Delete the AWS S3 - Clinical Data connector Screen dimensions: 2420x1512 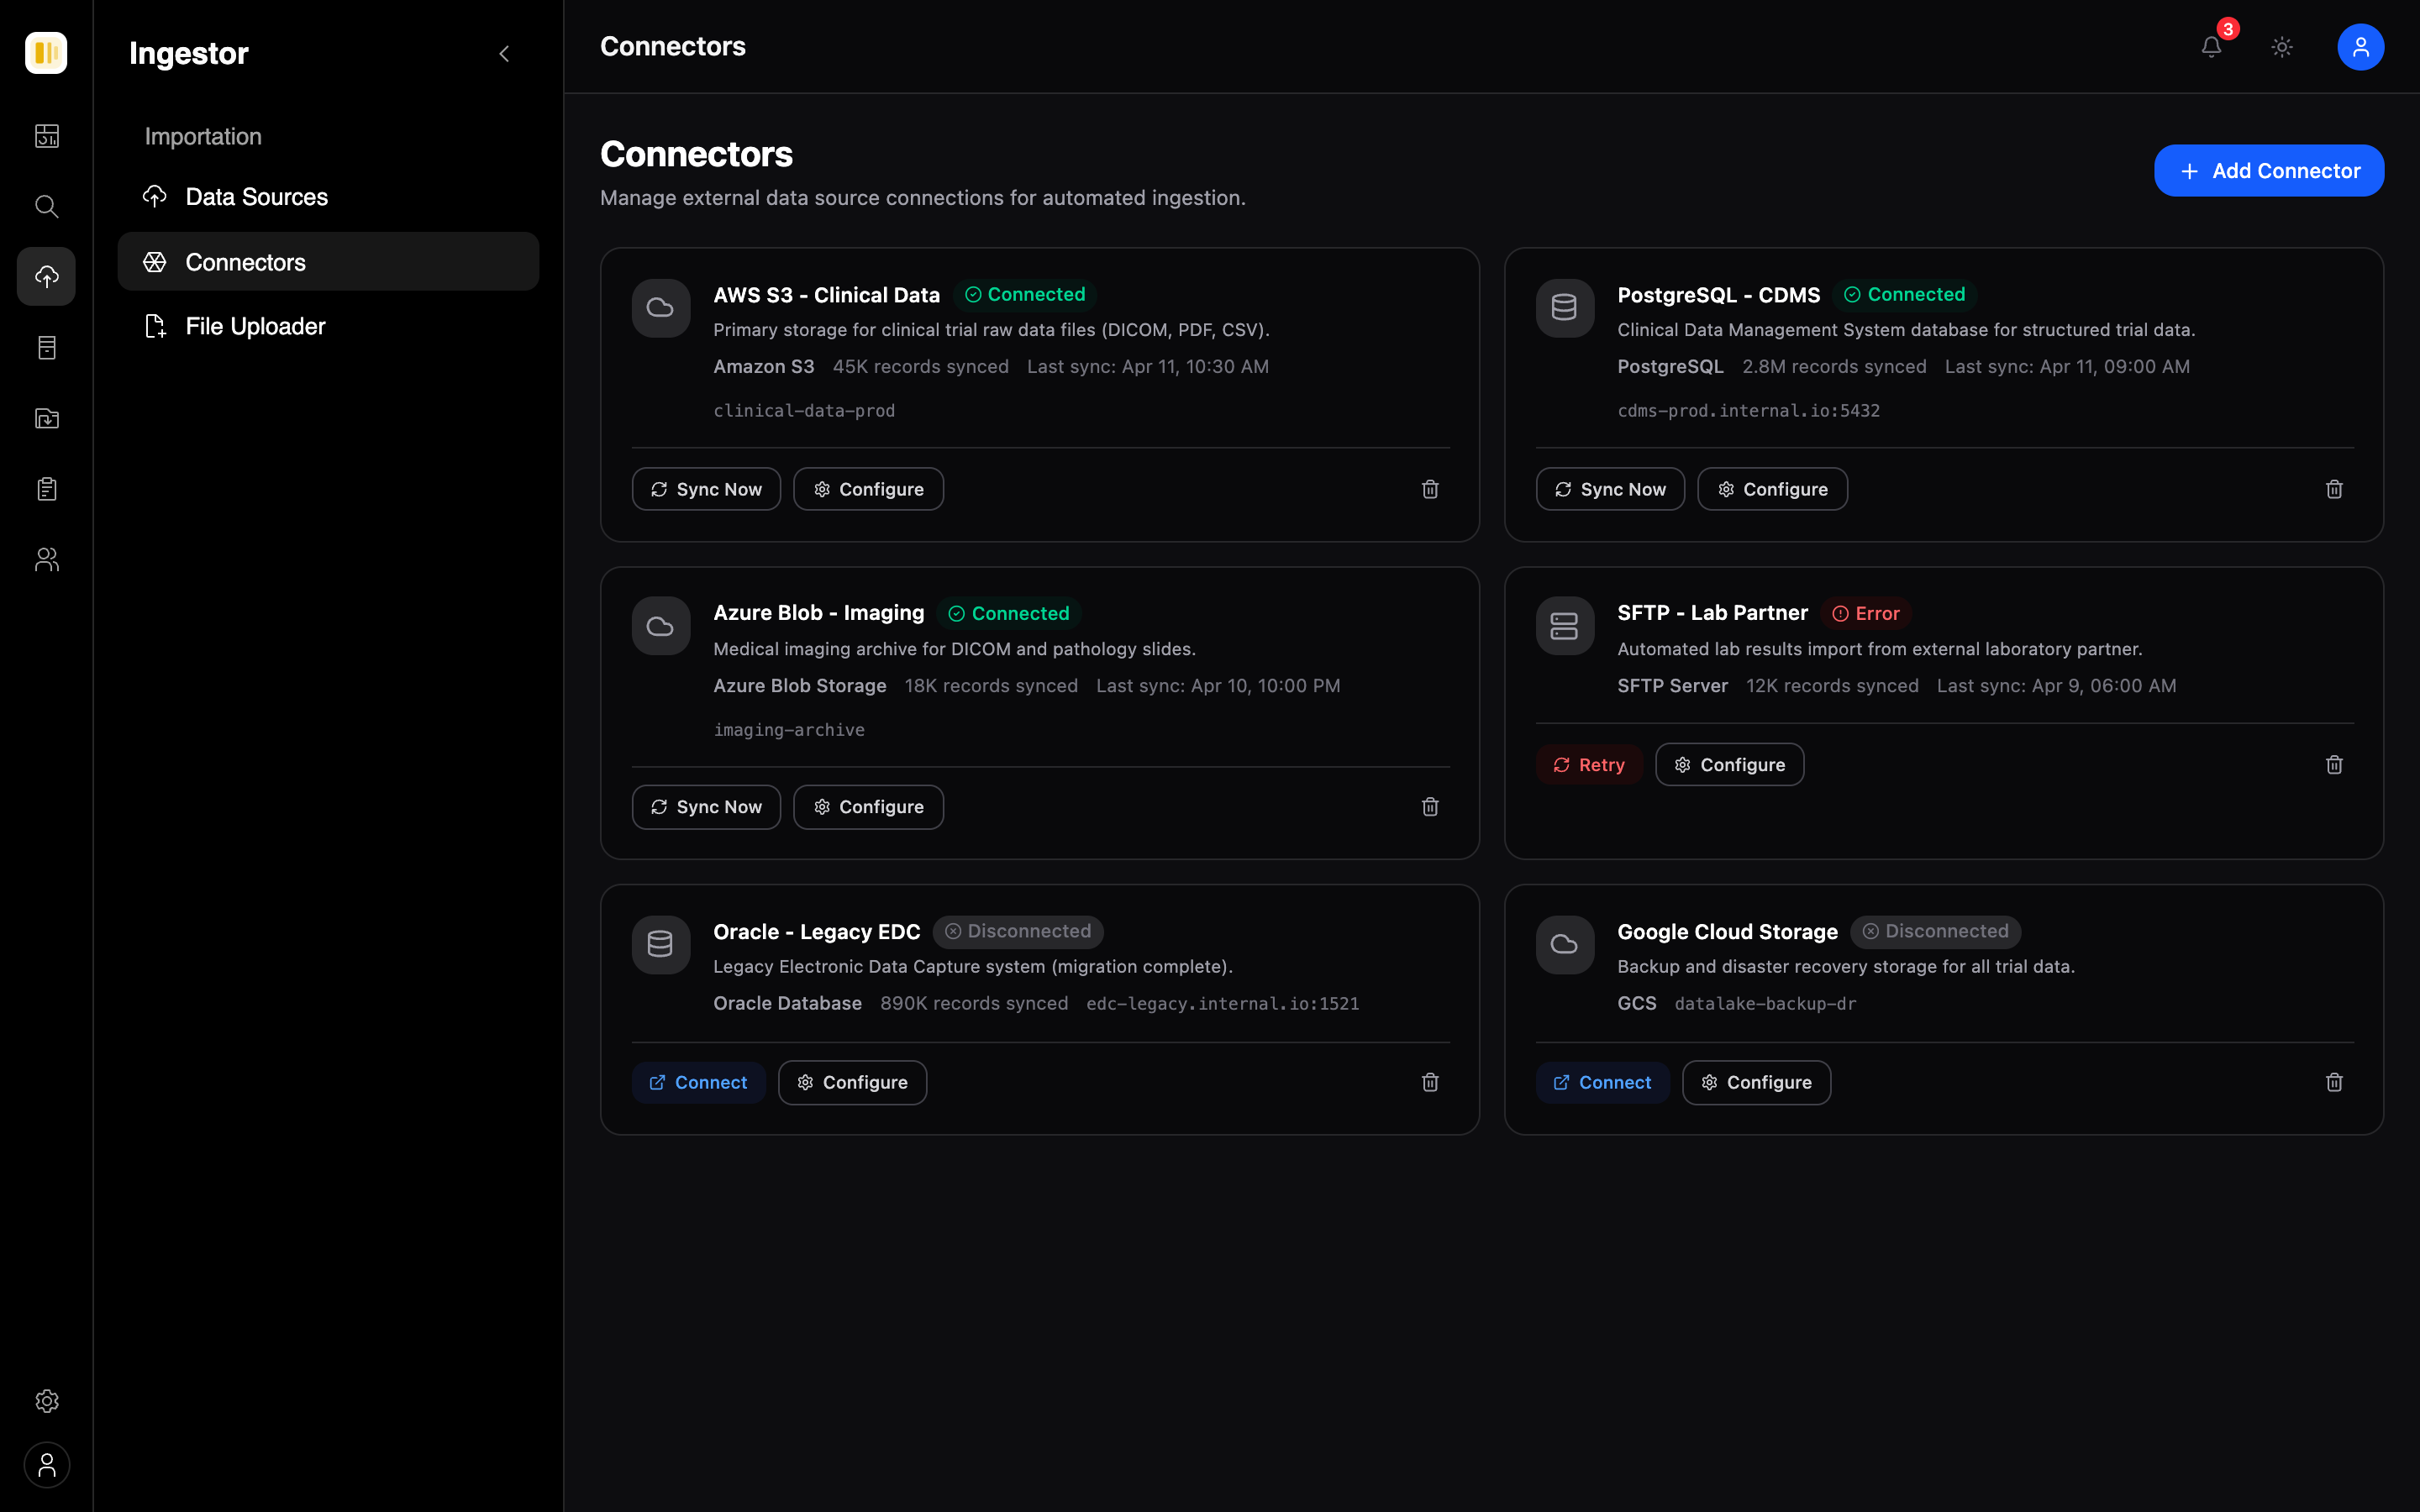pyautogui.click(x=1430, y=489)
